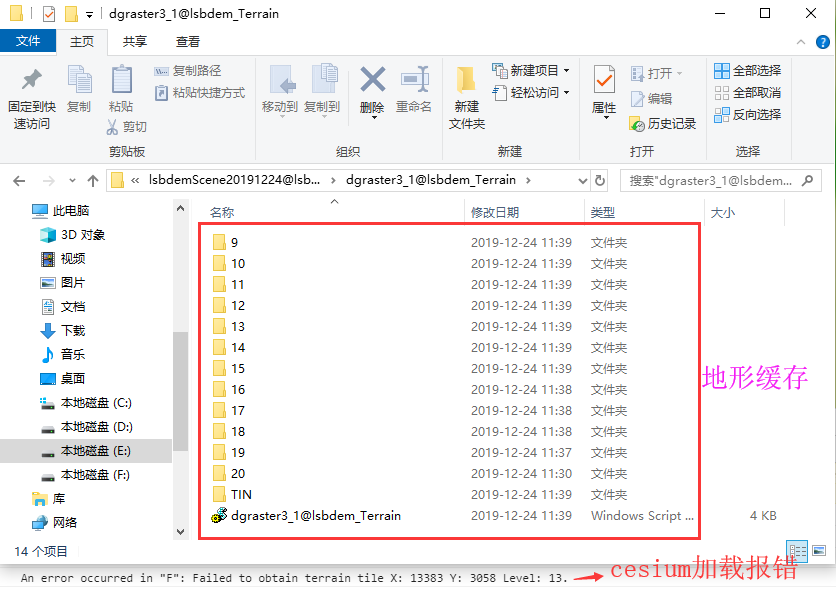Image resolution: width=836 pixels, height=589 pixels.
Task: Expand the hidden breadcrumb path chevrons
Action: (x=135, y=181)
